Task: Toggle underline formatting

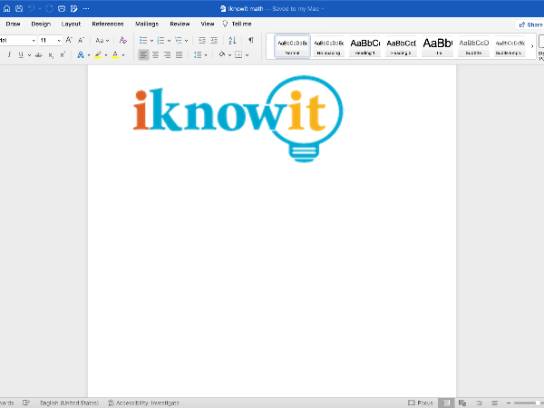Action: coord(21,55)
